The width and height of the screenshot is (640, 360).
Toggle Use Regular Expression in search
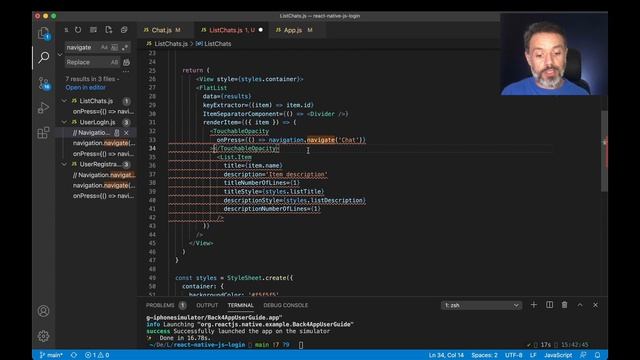(125, 47)
